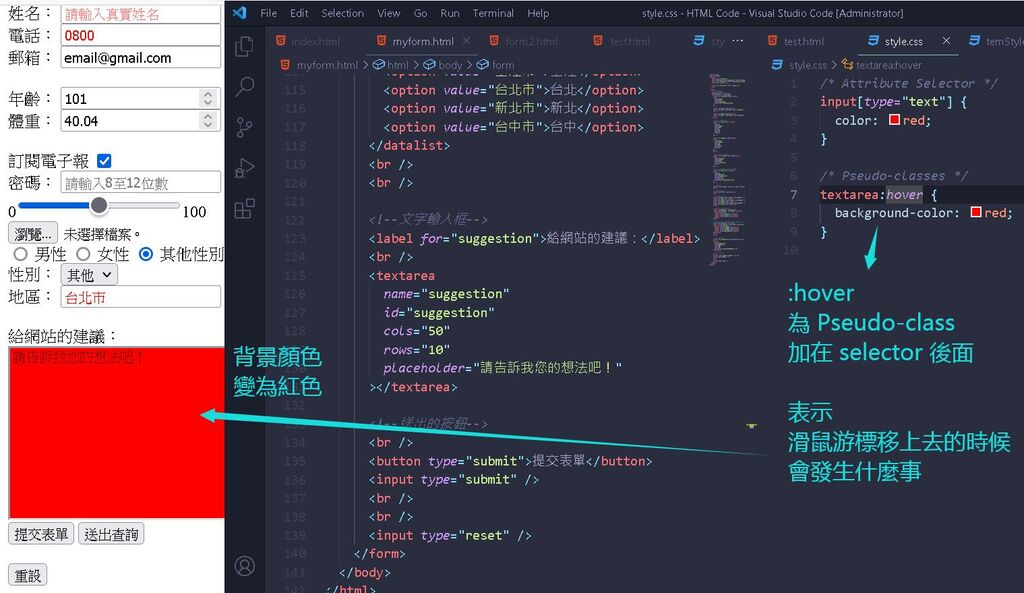Click the VS Code logo icon
This screenshot has height=593, width=1024.
tap(240, 12)
